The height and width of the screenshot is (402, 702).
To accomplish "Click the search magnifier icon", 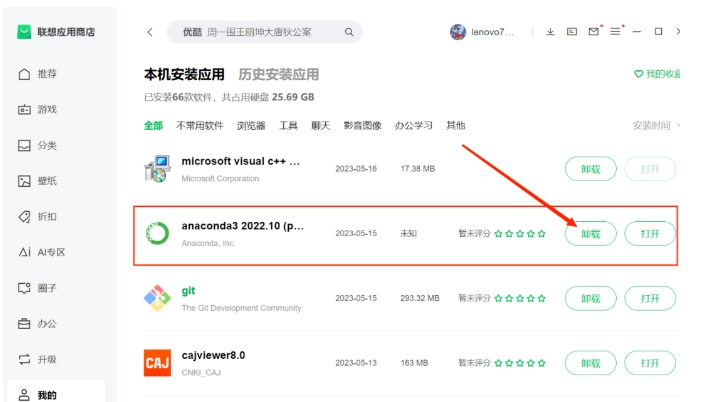I will point(349,32).
